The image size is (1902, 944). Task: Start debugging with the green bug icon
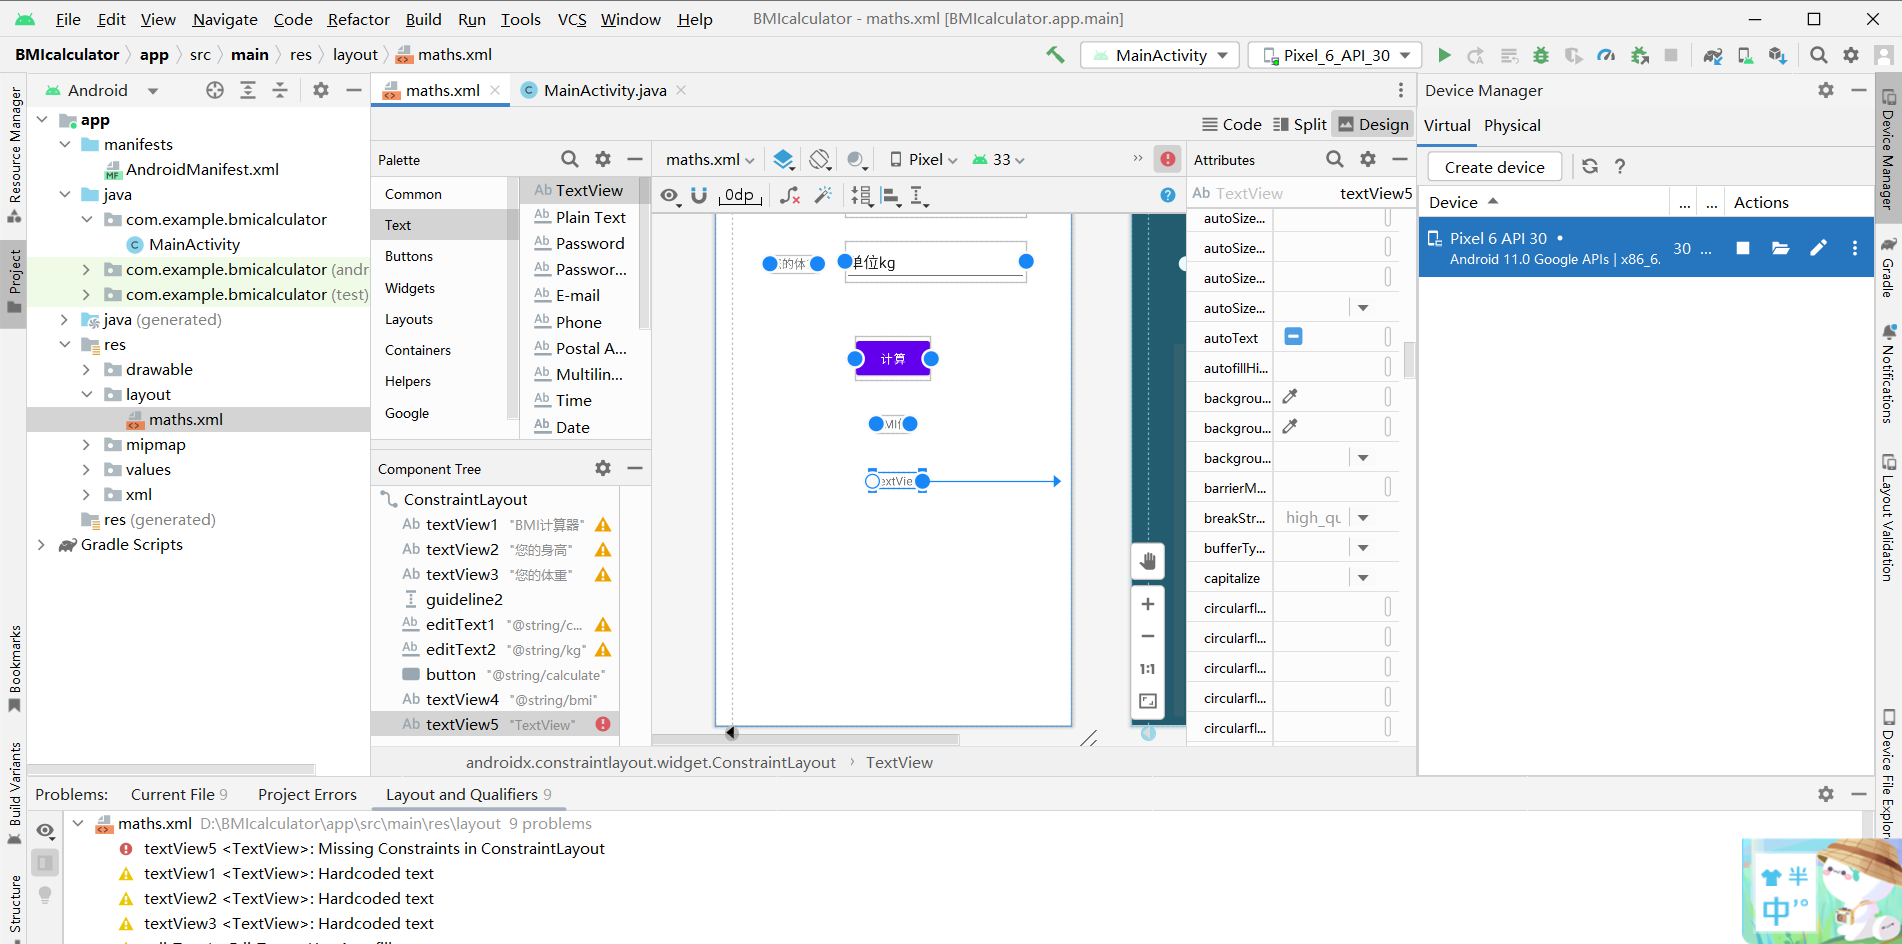point(1541,55)
